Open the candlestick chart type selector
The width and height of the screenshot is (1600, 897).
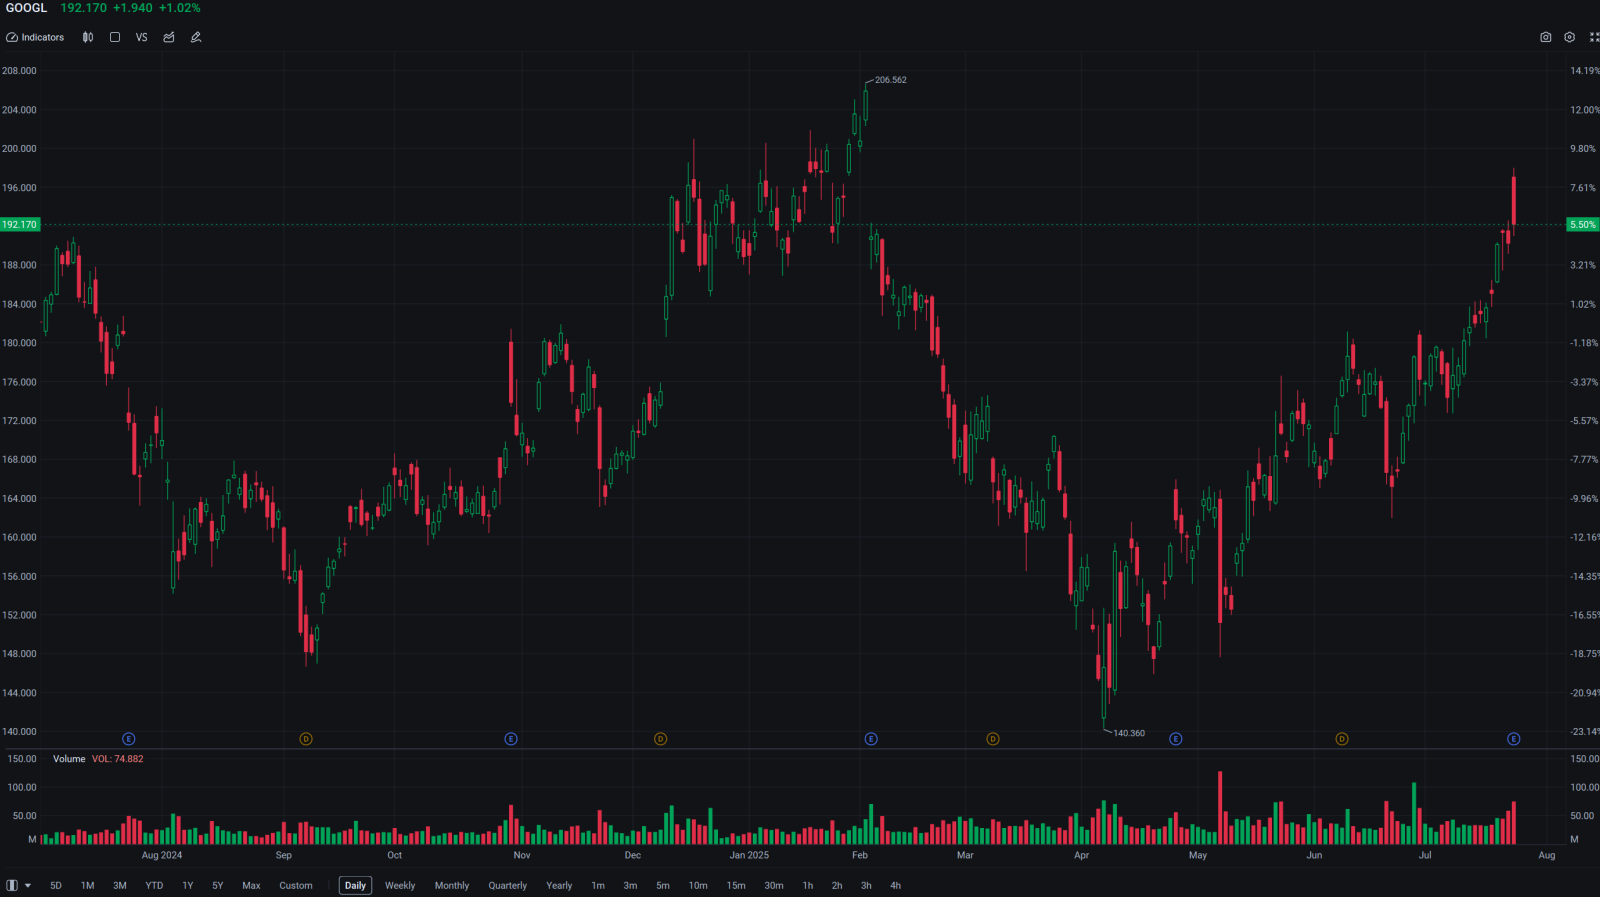[88, 37]
